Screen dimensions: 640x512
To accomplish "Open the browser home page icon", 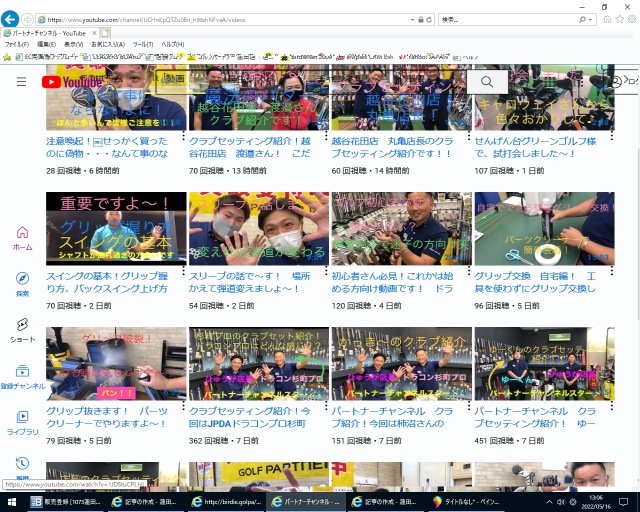I will 607,19.
